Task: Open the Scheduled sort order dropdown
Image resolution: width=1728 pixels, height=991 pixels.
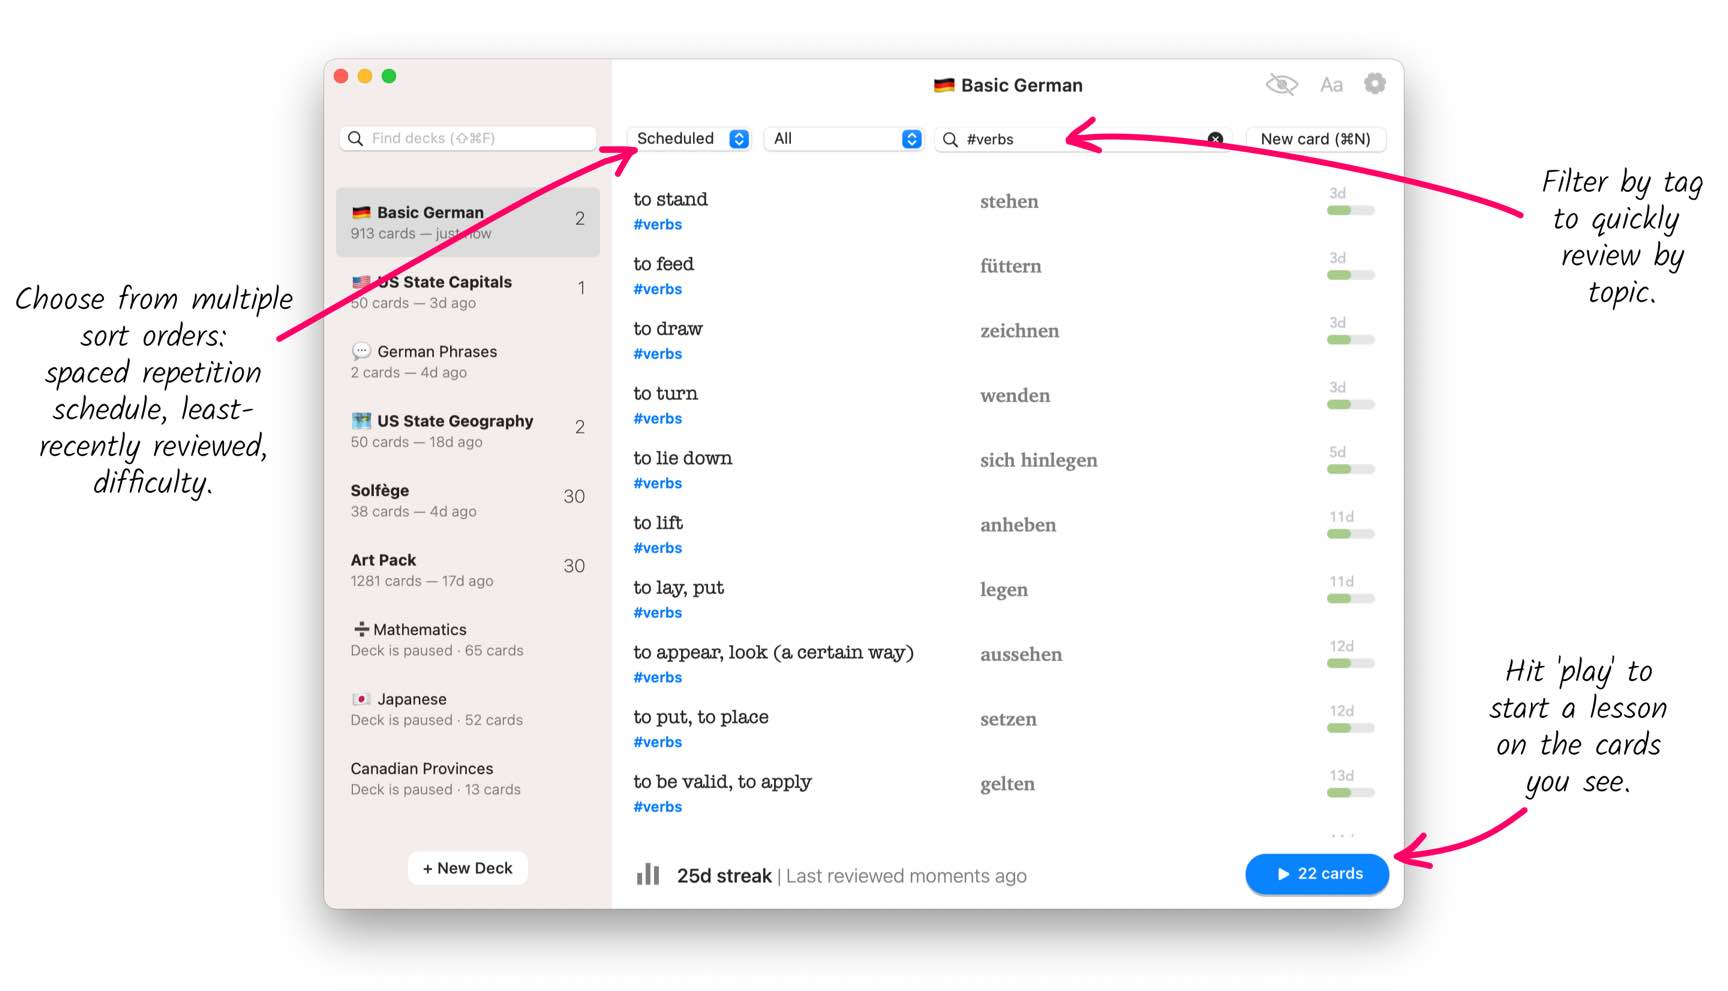Action: (692, 139)
